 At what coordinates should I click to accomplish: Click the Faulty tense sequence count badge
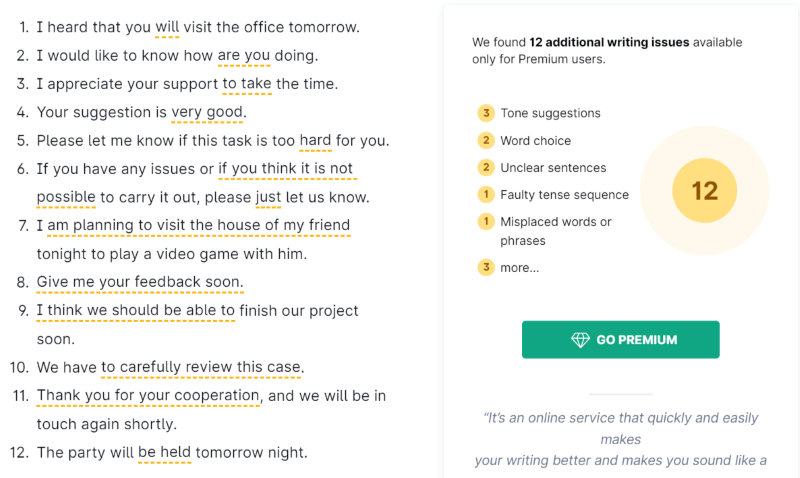click(x=486, y=194)
